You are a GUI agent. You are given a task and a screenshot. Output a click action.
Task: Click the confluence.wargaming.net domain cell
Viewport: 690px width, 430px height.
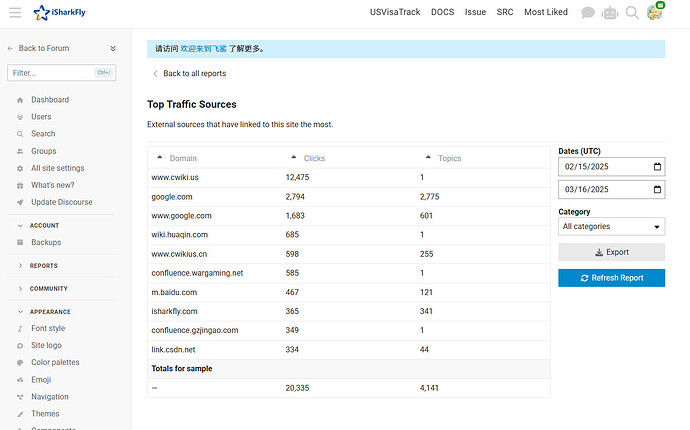[197, 273]
